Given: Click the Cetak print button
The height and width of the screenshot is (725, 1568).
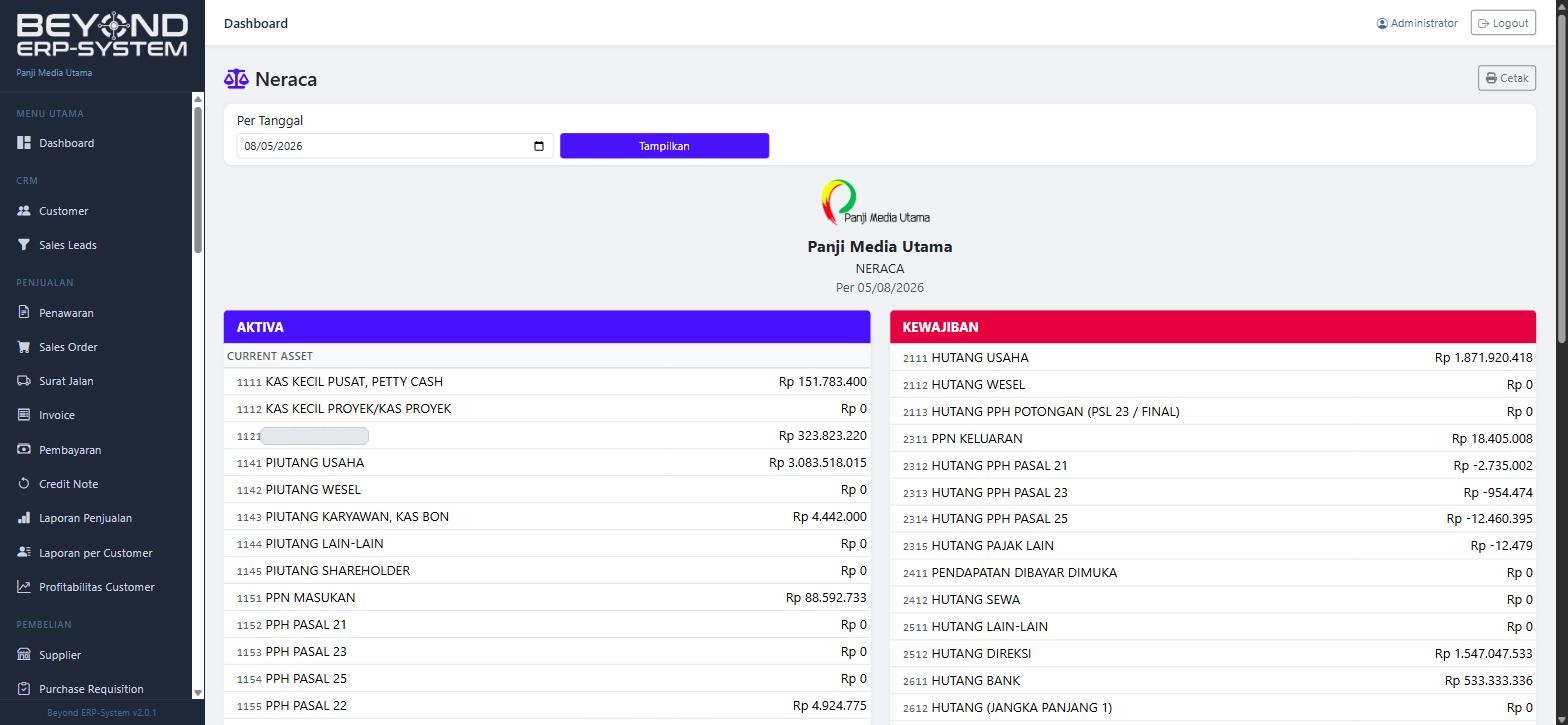Looking at the screenshot, I should pyautogui.click(x=1506, y=78).
